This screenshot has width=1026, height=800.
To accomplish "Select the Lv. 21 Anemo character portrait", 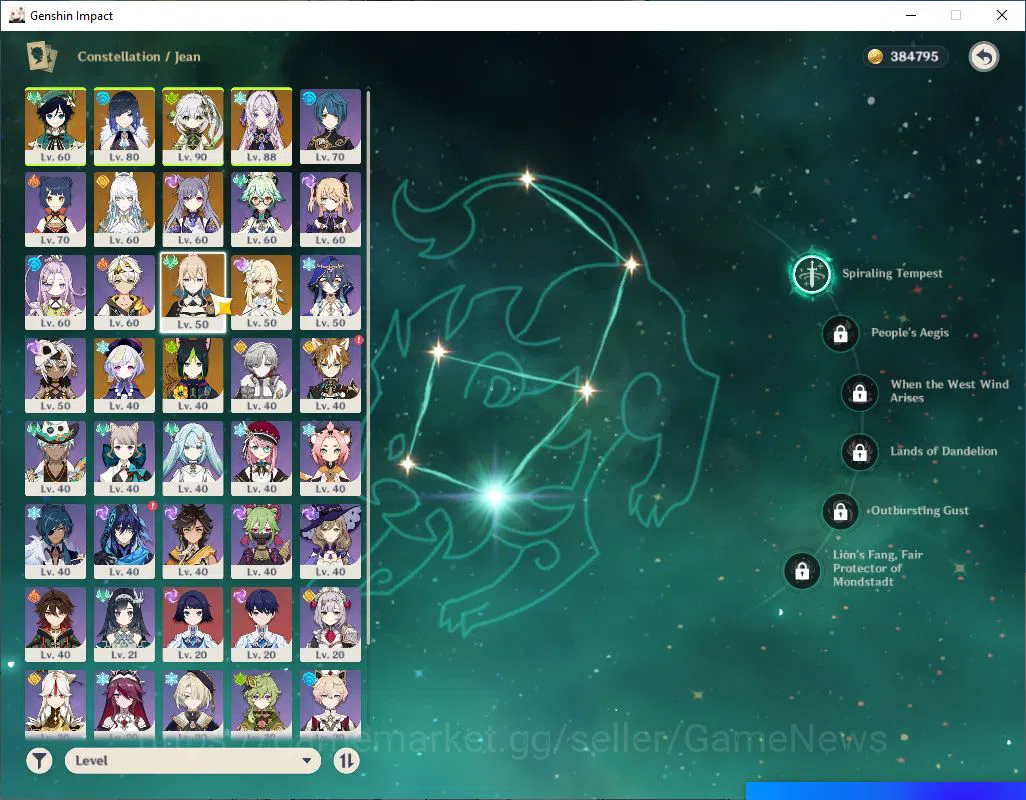I will [x=124, y=625].
